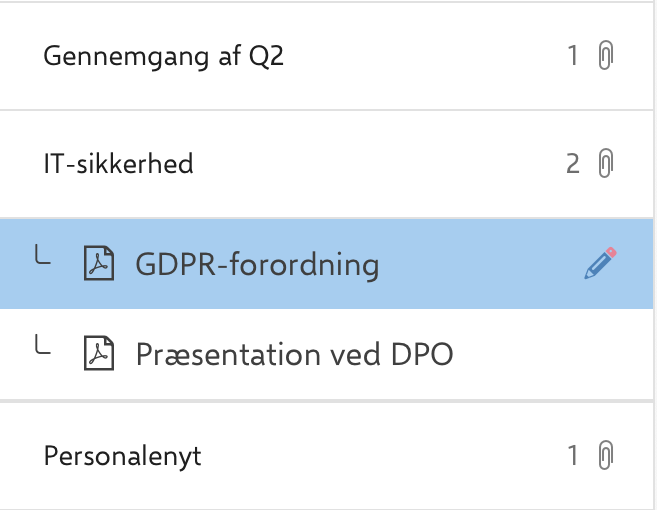Click the PDF icon next to GDPR-forordning
The height and width of the screenshot is (510, 657).
98,265
